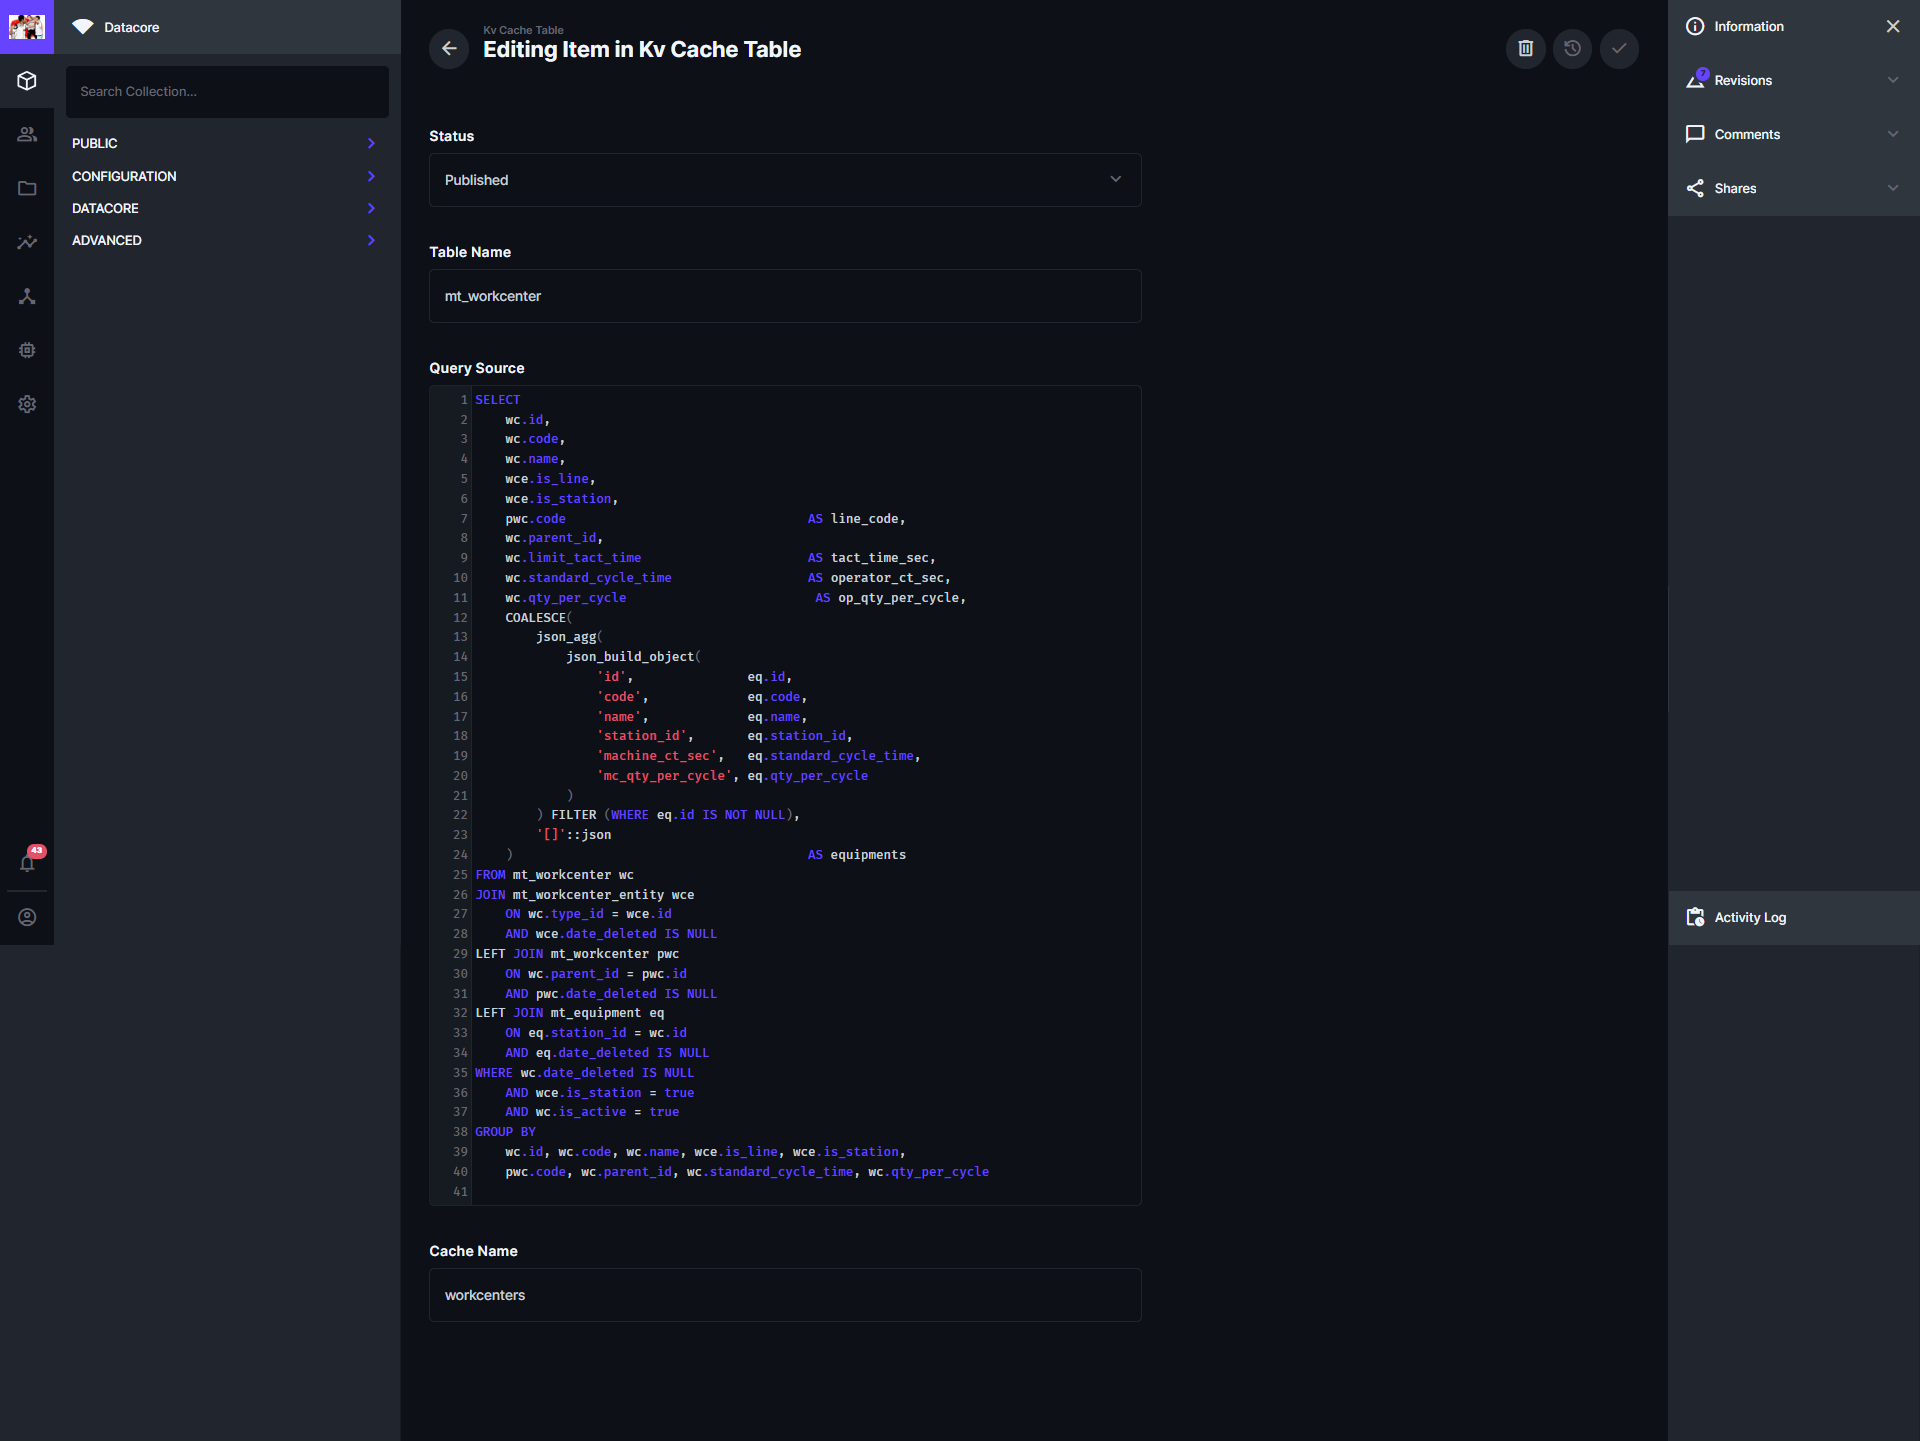
Task: Expand the Shares section
Action: pos(1793,189)
